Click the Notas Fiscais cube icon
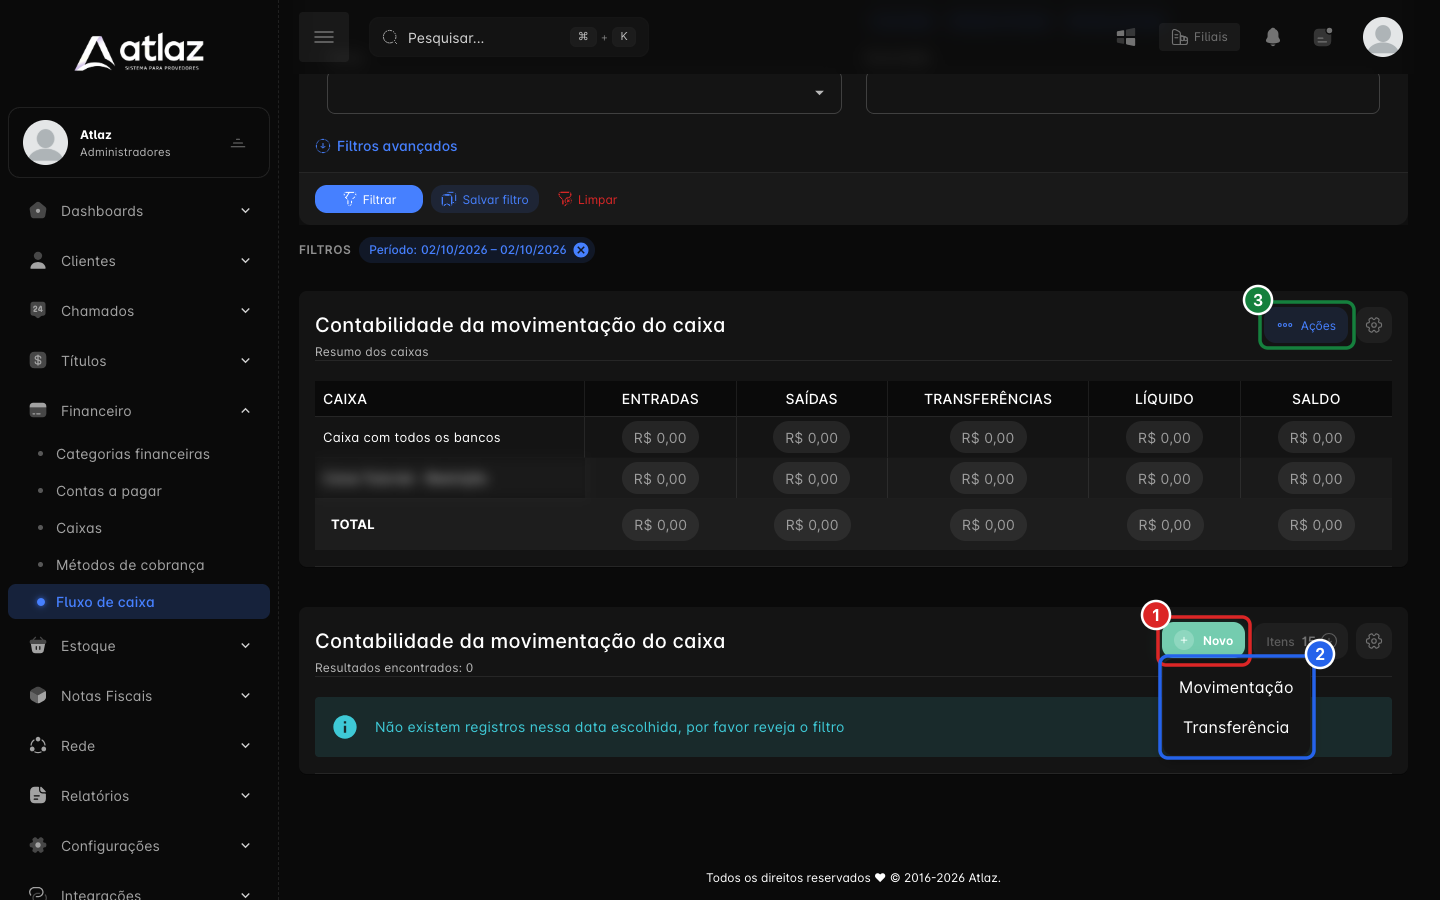This screenshot has height=900, width=1440. tap(38, 695)
